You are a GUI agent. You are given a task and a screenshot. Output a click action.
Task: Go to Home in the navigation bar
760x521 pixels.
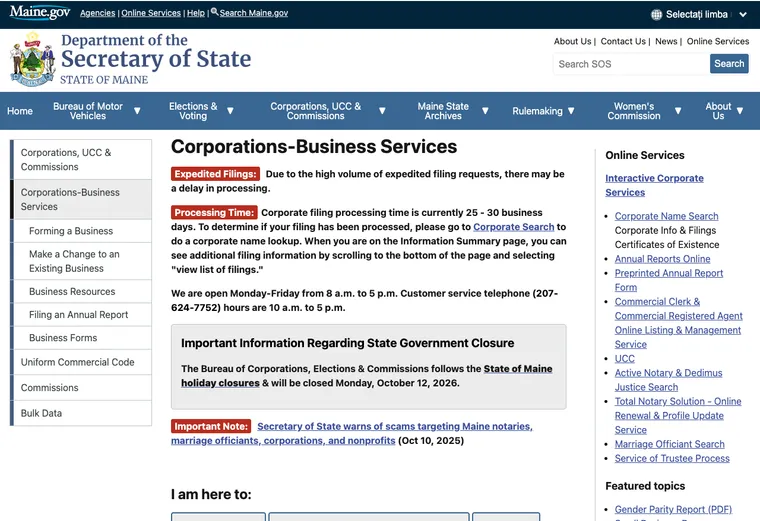[x=20, y=111]
